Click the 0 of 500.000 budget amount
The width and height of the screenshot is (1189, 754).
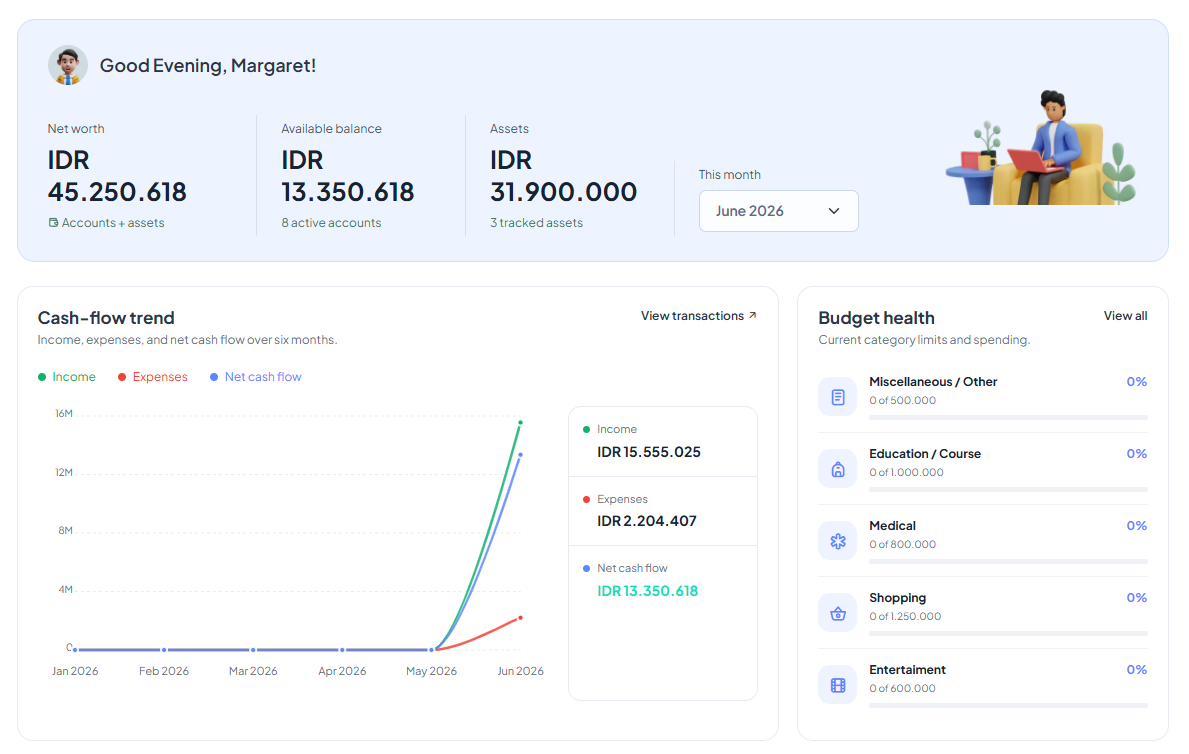[902, 401]
